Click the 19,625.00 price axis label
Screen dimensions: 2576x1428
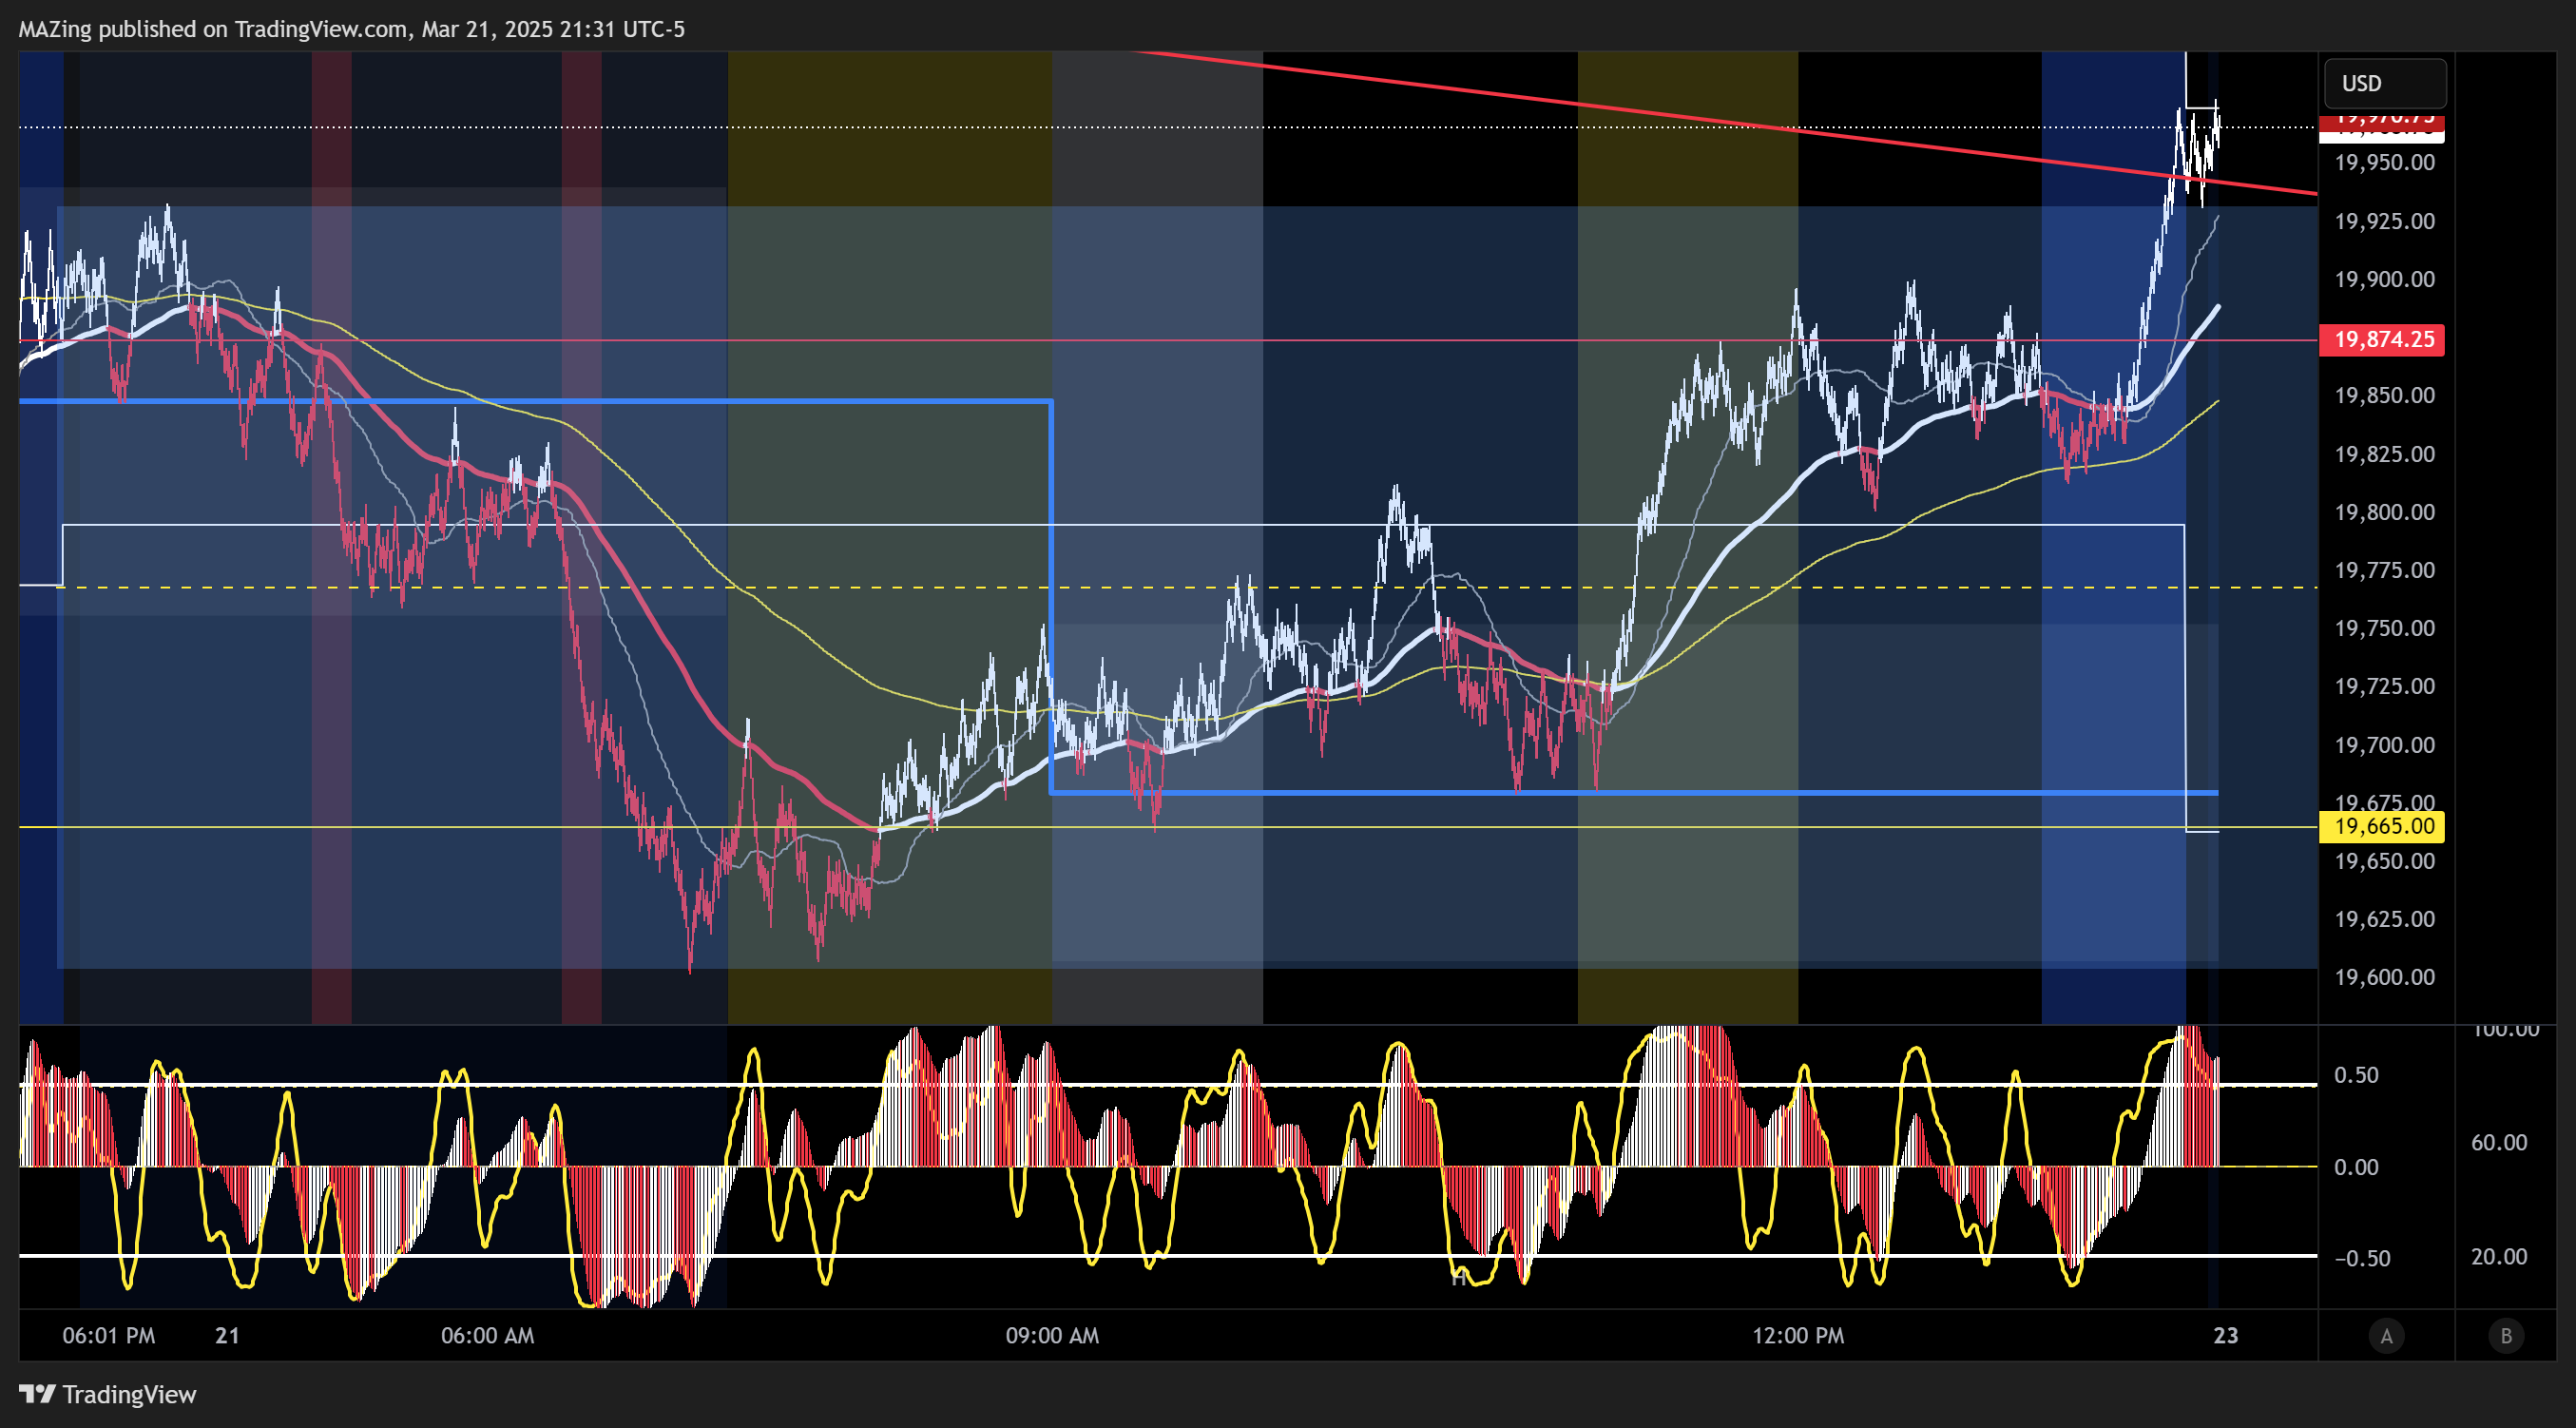pos(2384,919)
